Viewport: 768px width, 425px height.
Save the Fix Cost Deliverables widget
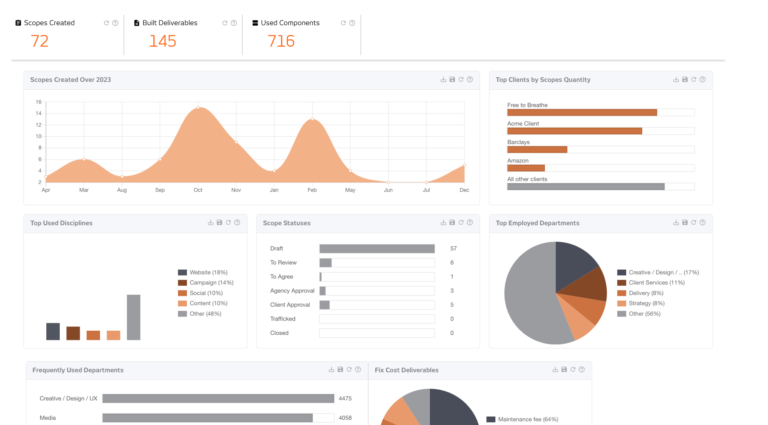coord(564,370)
